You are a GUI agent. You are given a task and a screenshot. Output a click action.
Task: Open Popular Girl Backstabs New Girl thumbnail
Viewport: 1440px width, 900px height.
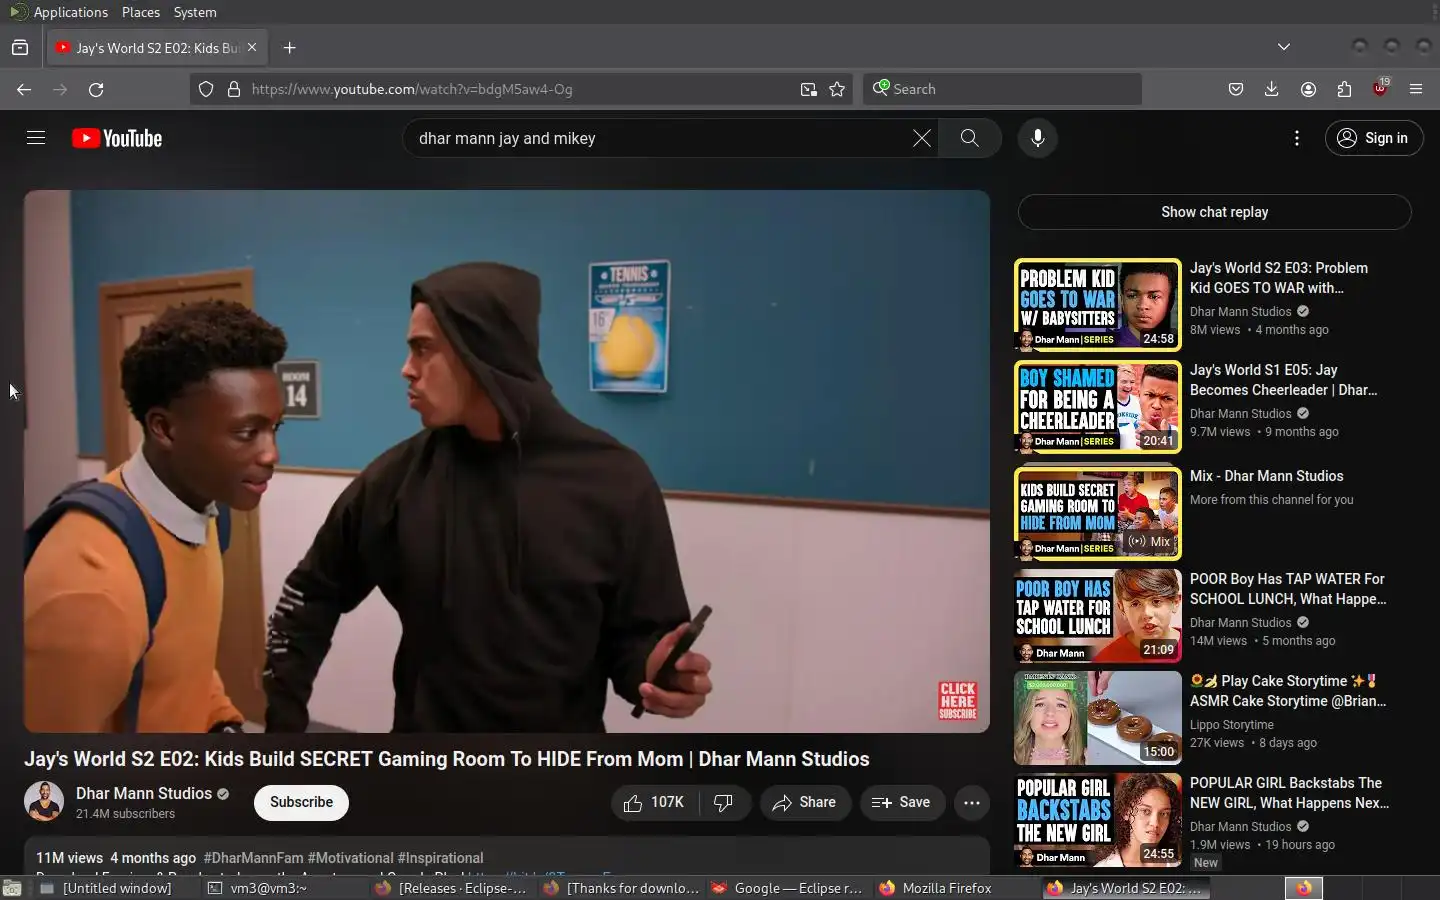coord(1097,820)
